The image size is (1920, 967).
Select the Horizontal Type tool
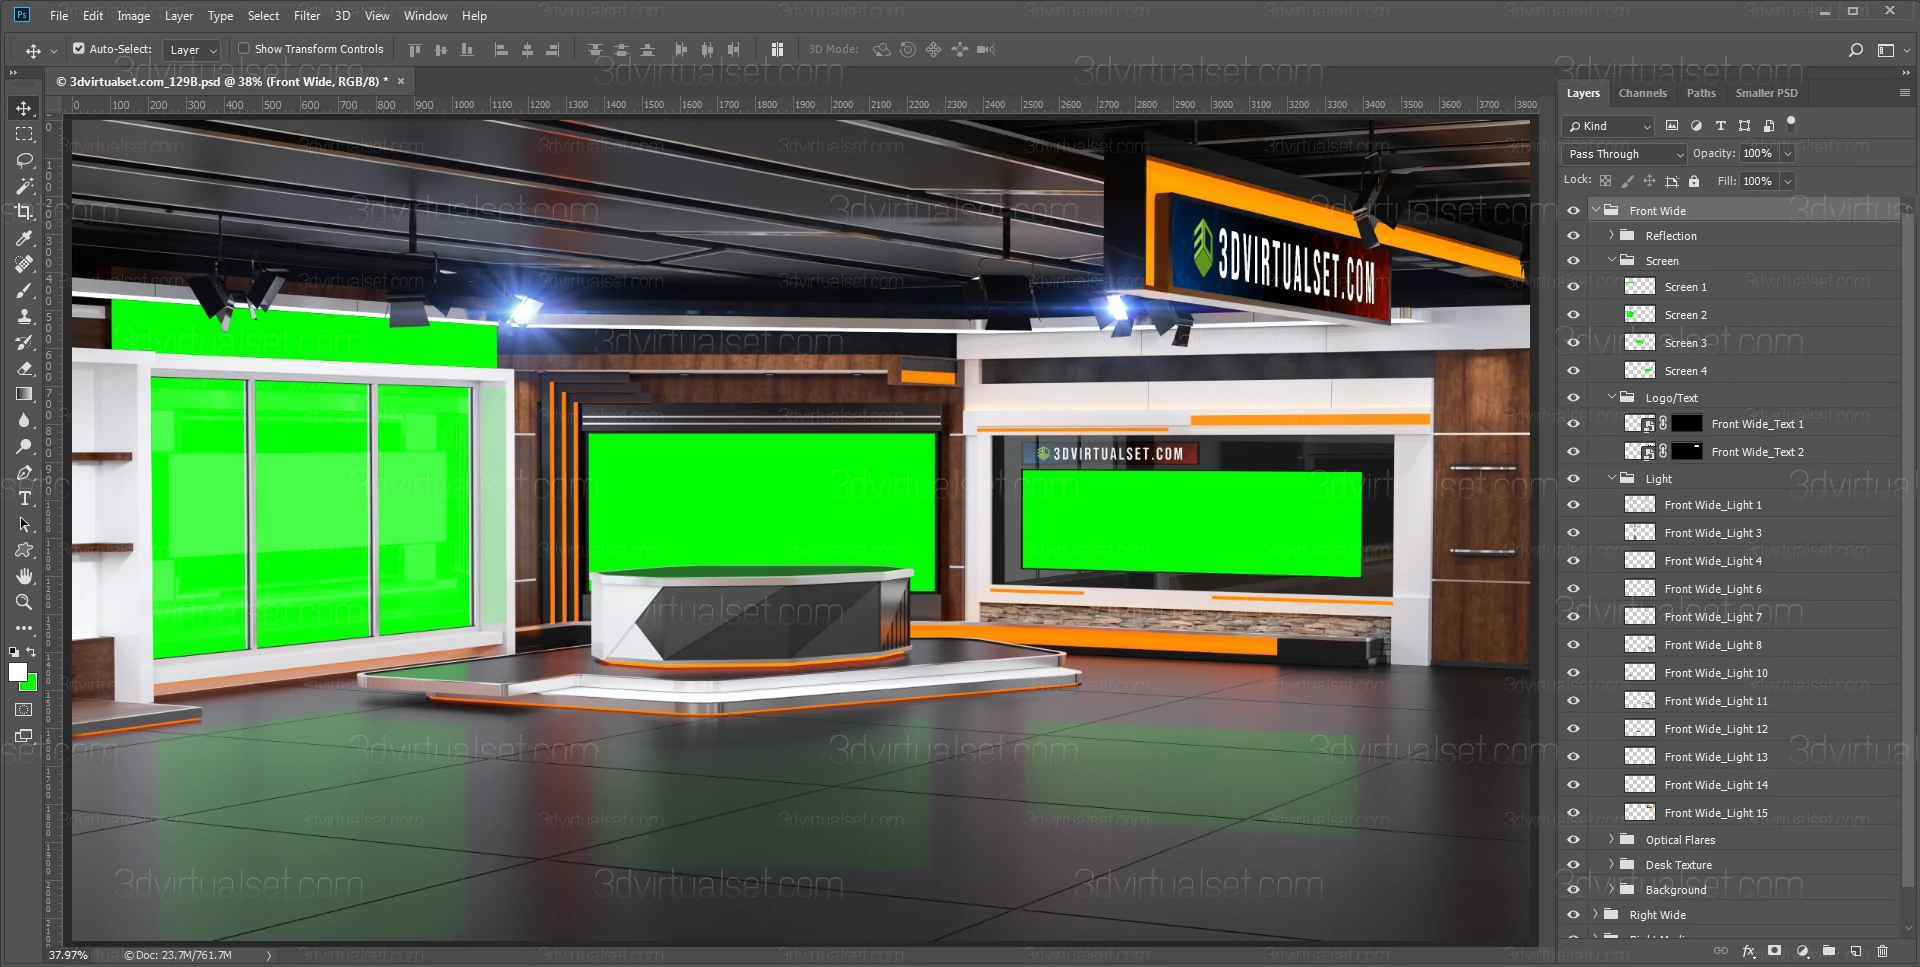click(x=24, y=498)
